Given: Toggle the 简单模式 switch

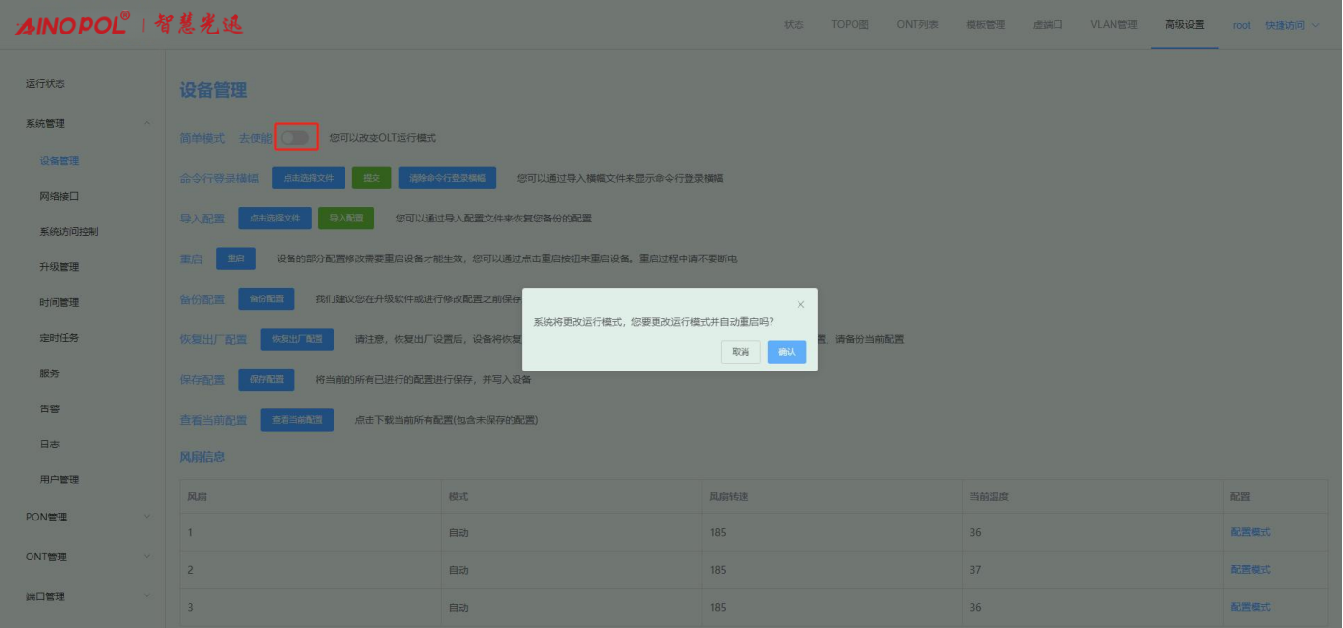Looking at the screenshot, I should pyautogui.click(x=296, y=137).
